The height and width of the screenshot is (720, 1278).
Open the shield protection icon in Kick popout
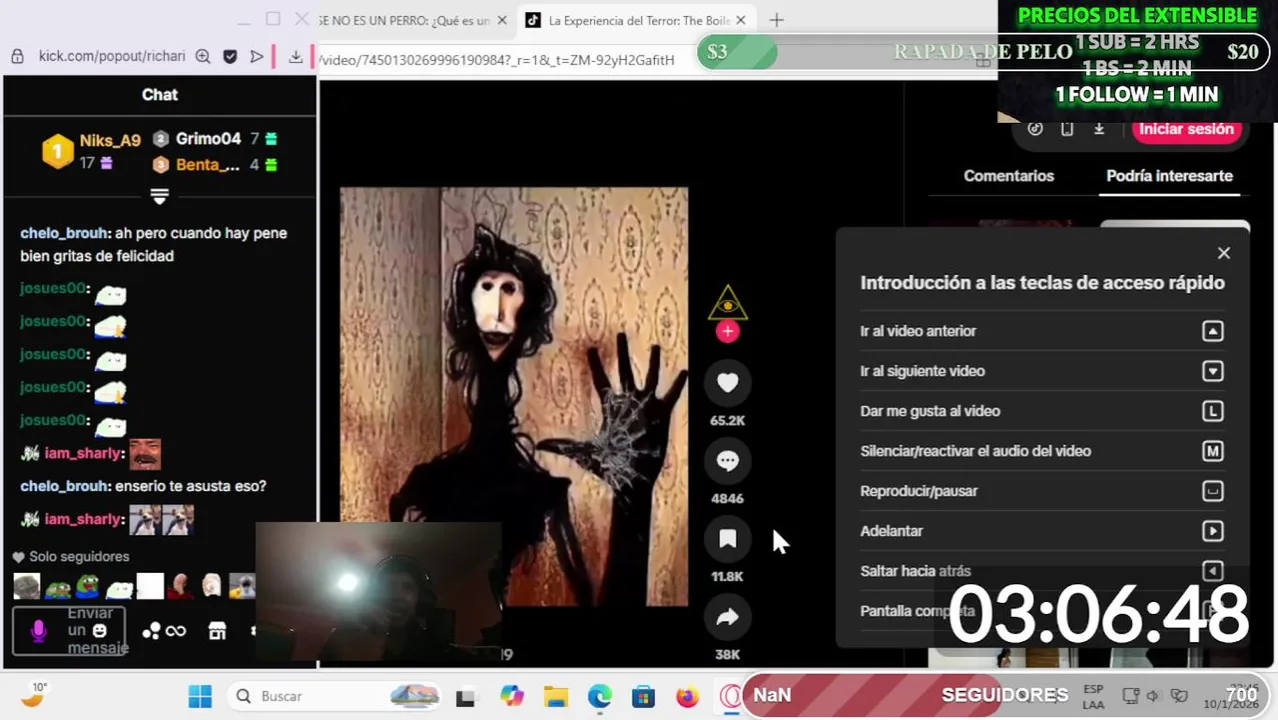230,57
